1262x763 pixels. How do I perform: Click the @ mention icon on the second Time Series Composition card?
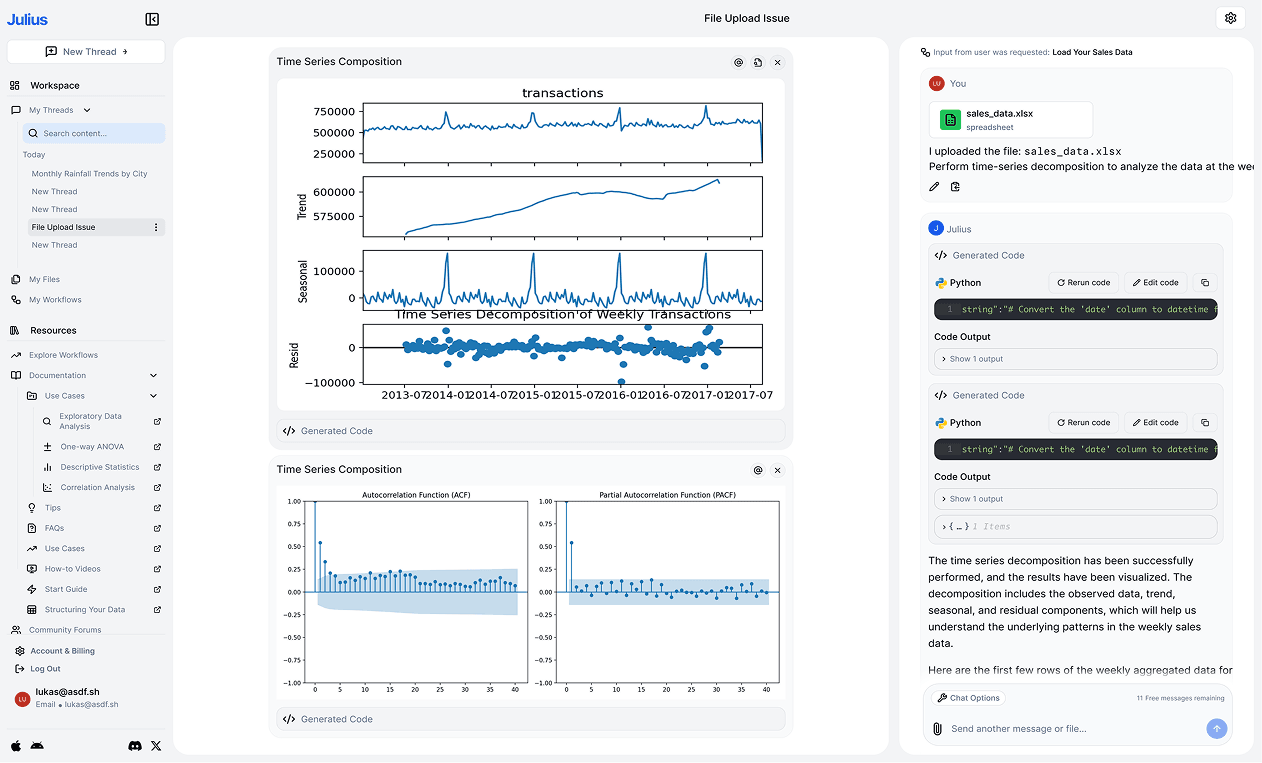coord(758,470)
